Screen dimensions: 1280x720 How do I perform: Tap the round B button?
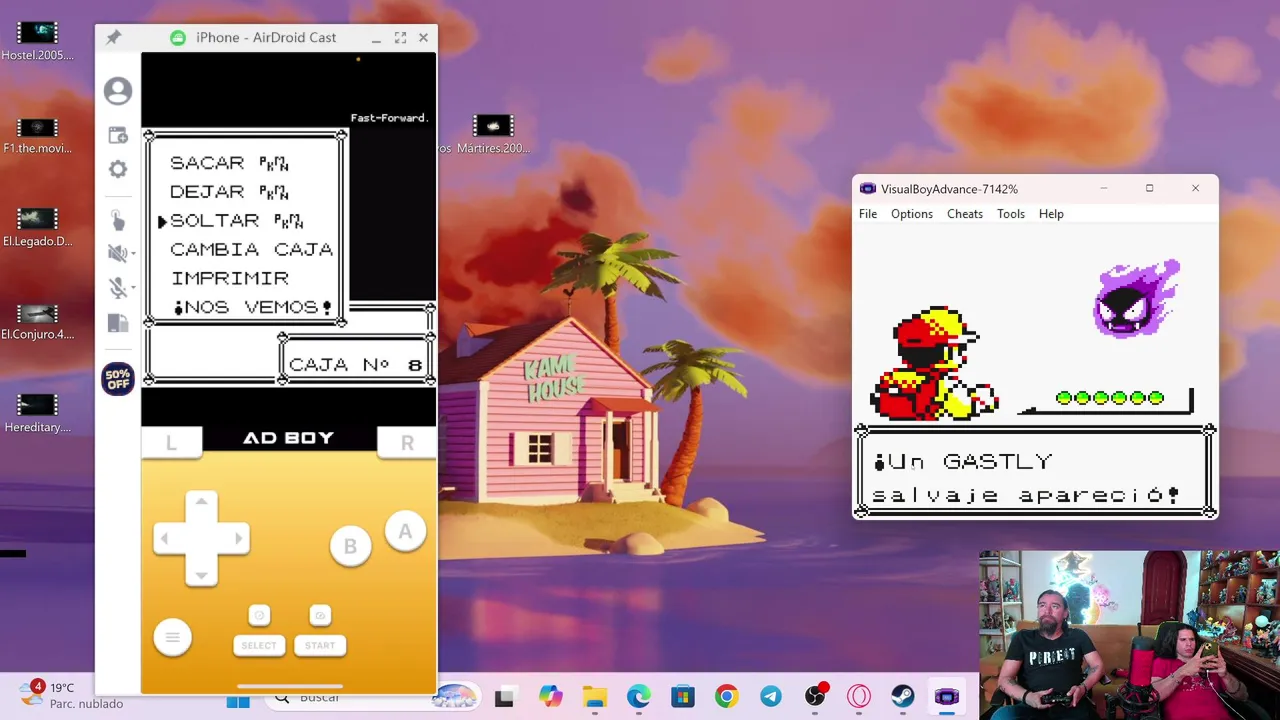tap(350, 546)
